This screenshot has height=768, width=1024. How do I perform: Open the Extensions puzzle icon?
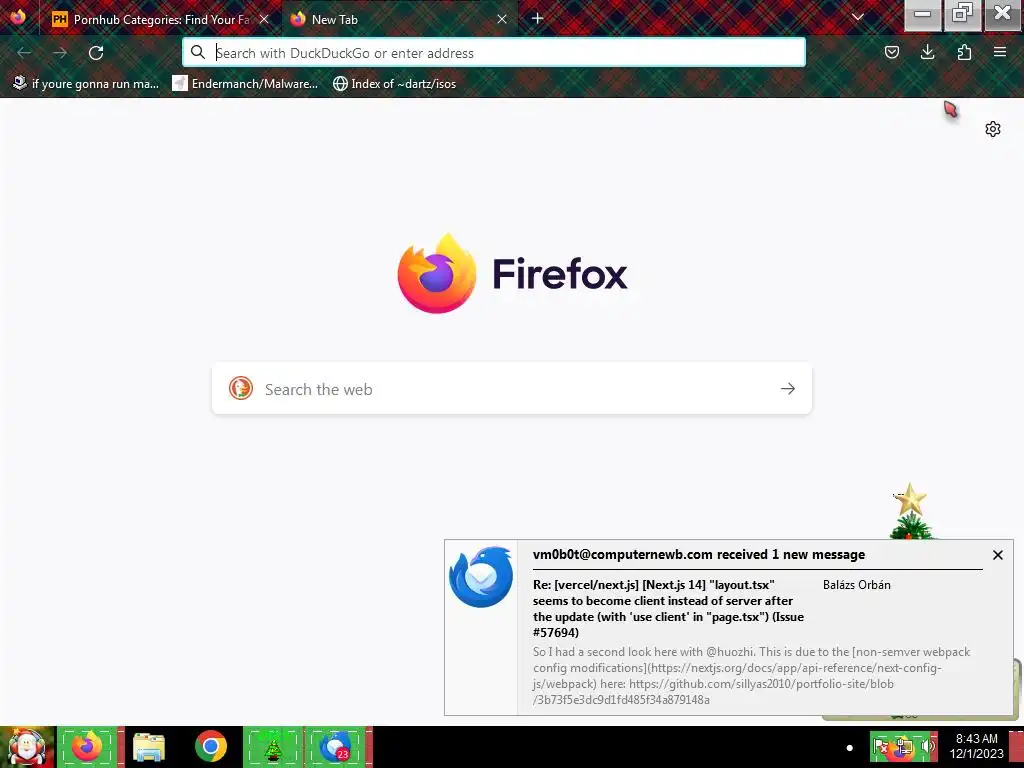pos(964,52)
